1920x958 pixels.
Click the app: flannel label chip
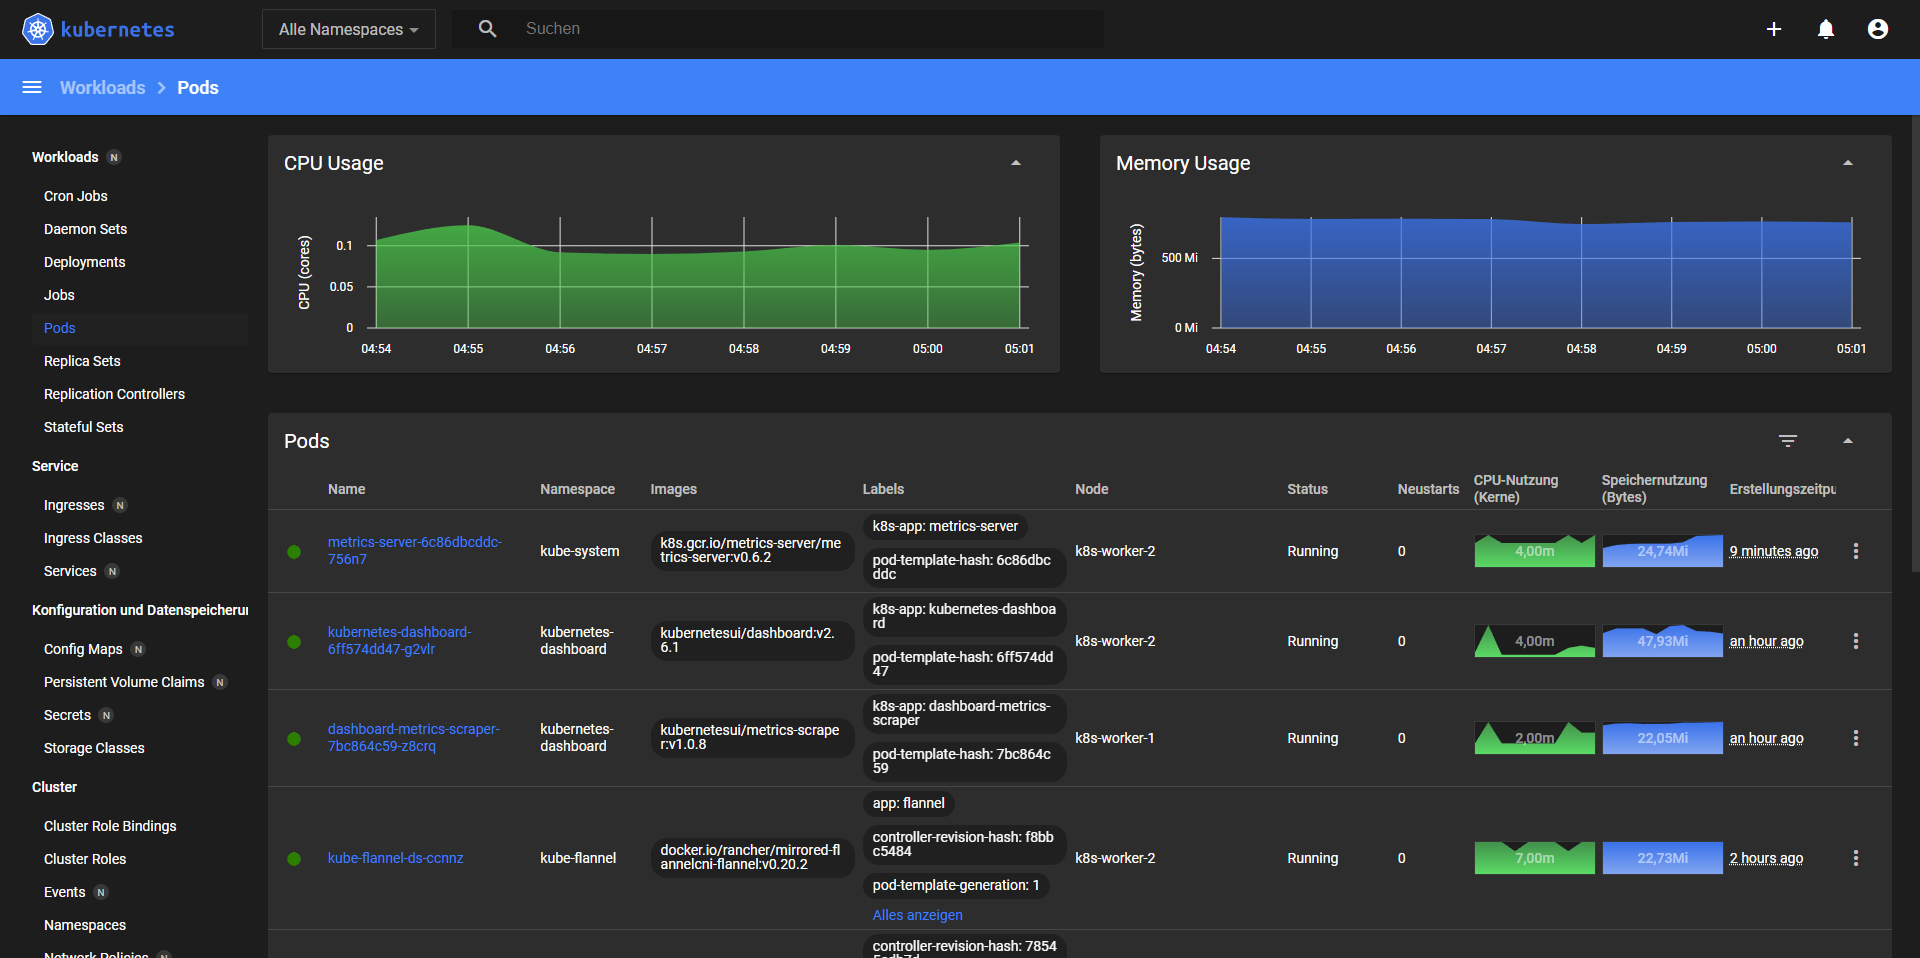[908, 803]
